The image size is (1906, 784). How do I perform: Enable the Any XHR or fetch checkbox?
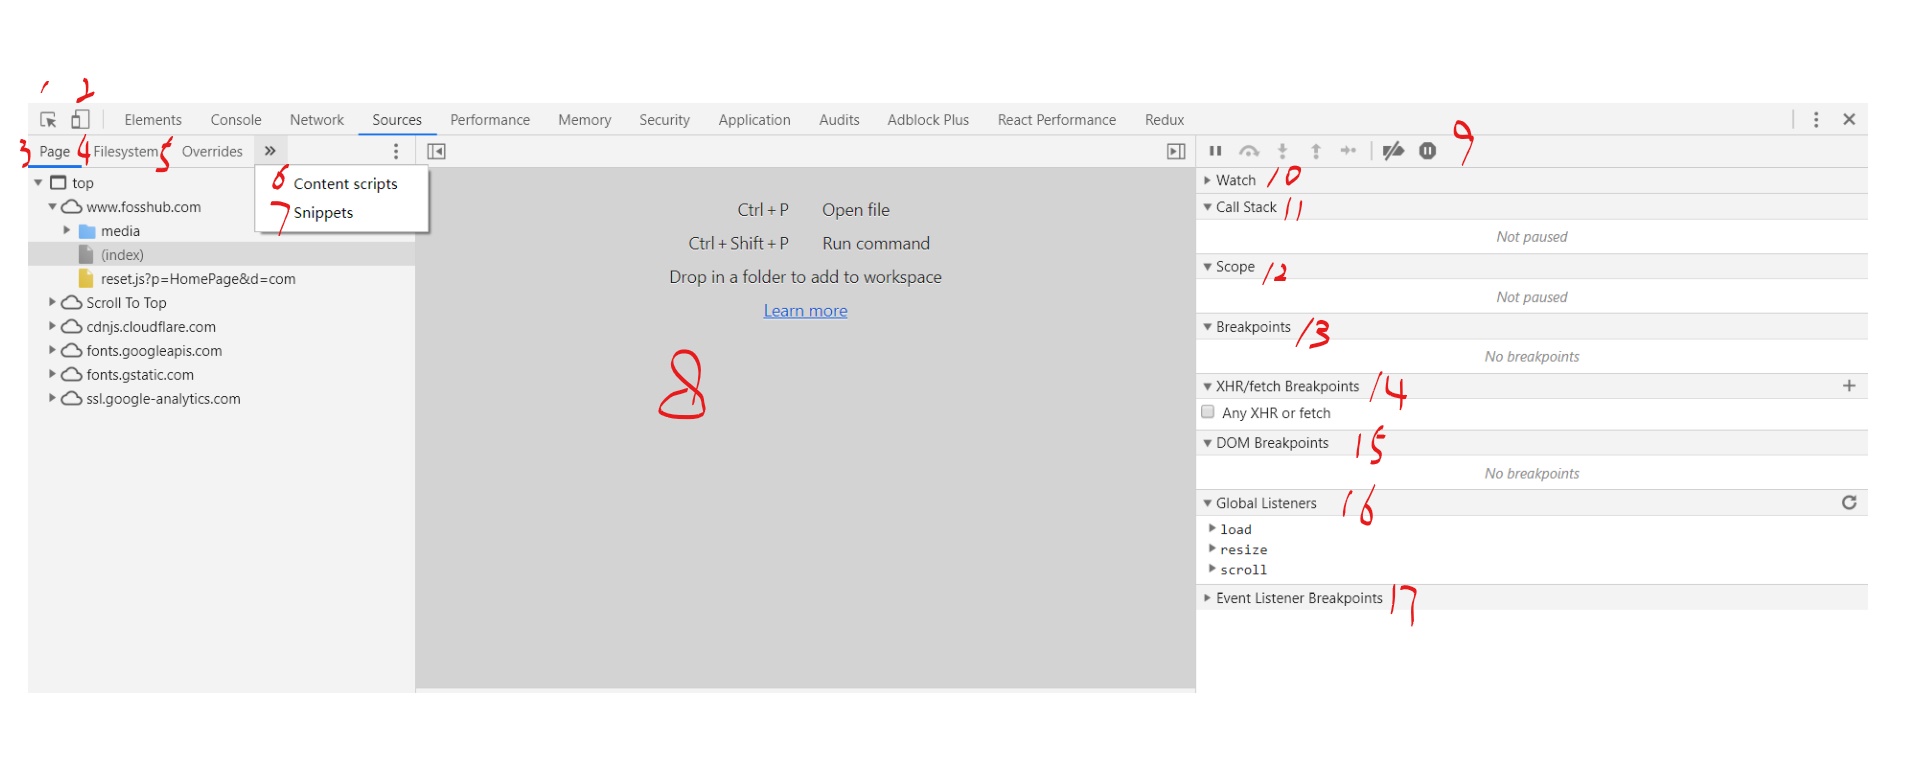pos(1208,412)
